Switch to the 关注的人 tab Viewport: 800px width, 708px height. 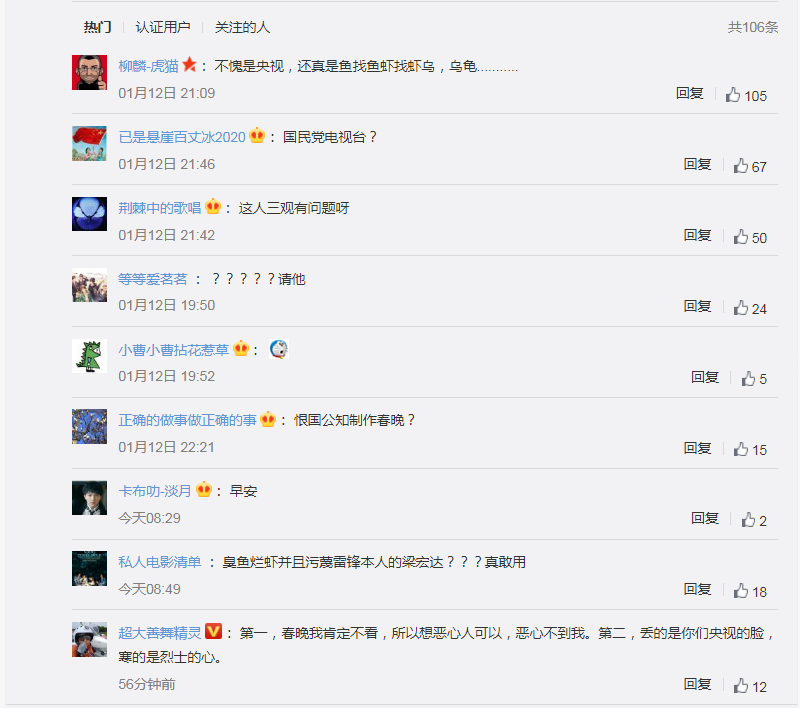coord(242,27)
